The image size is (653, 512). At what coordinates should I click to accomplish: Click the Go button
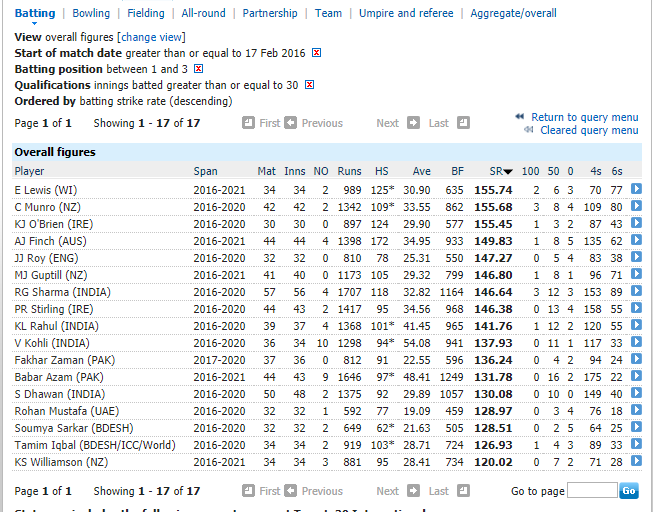[628, 491]
